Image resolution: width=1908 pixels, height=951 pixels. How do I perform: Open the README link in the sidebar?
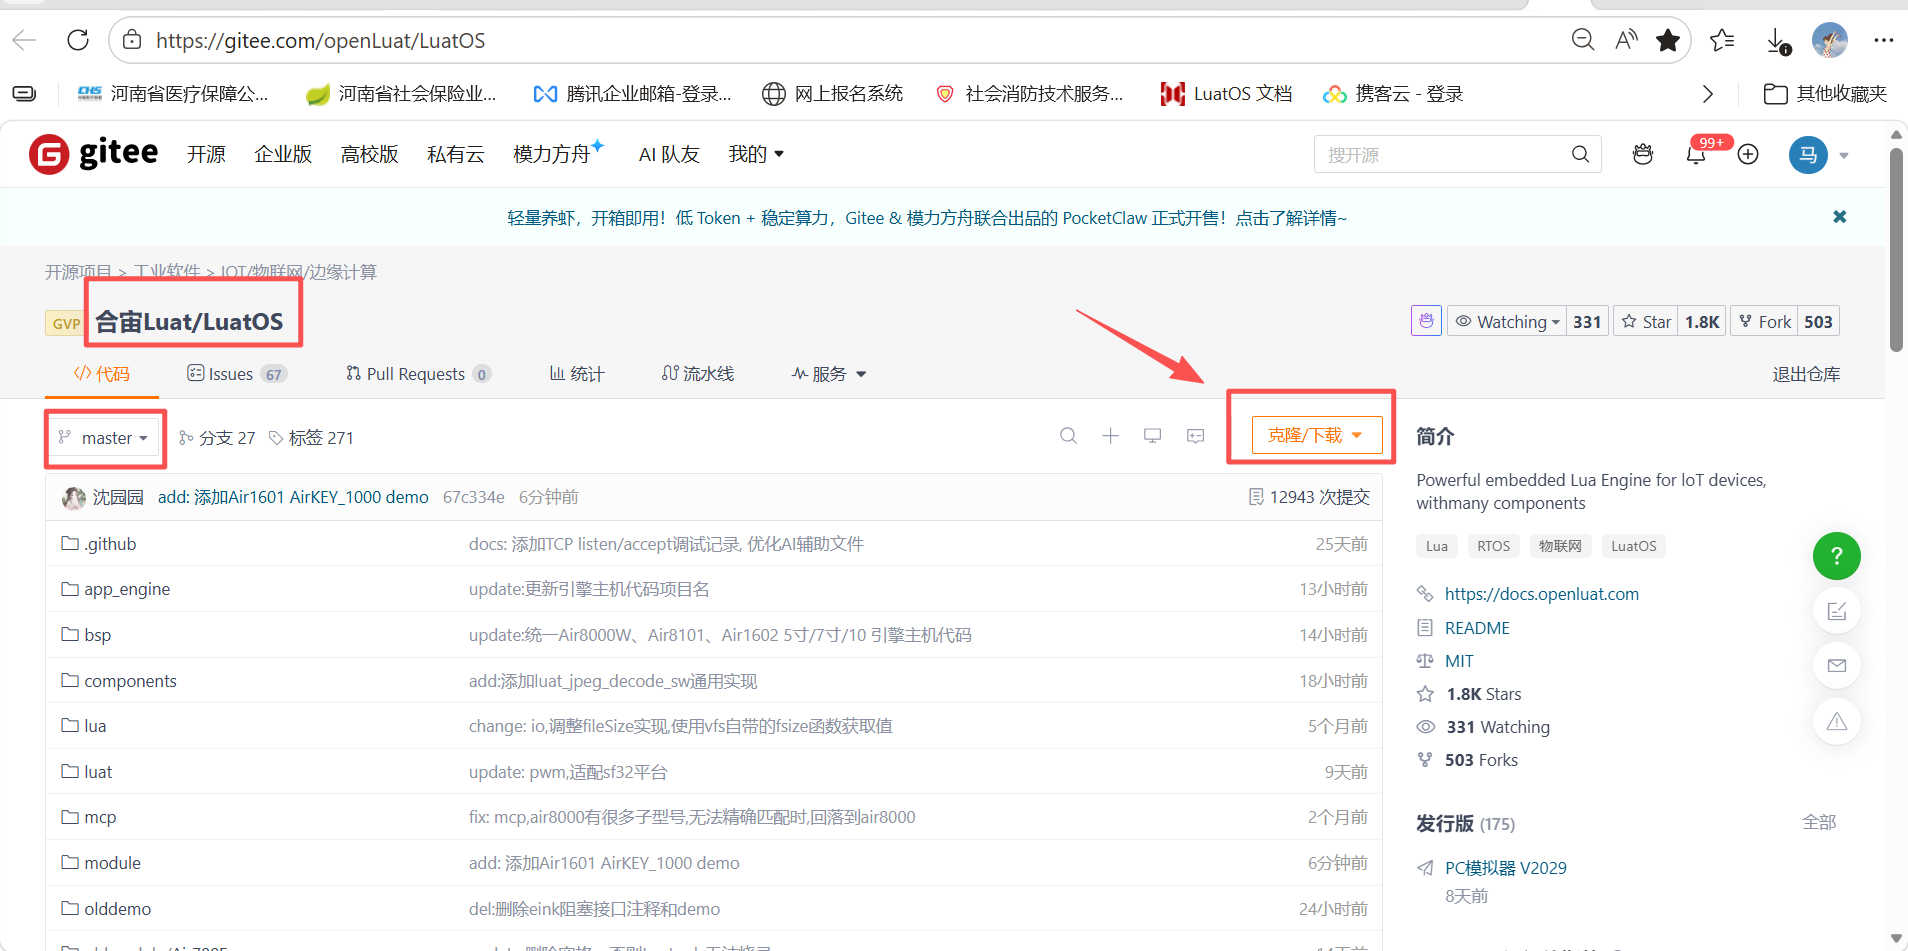coord(1477,628)
